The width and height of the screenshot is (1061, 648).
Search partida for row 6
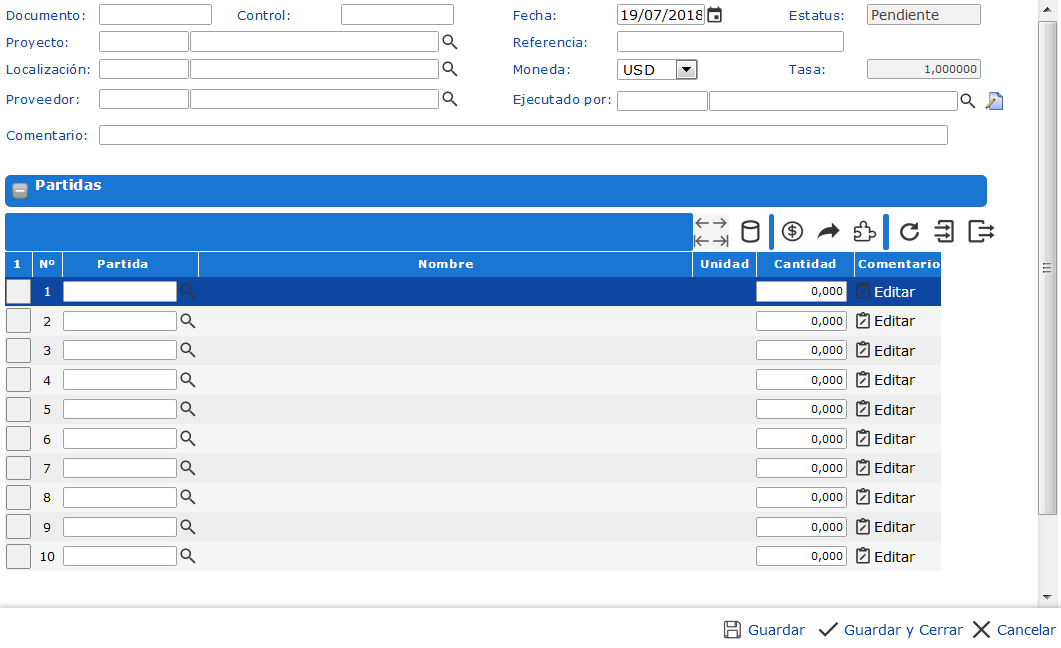pyautogui.click(x=187, y=438)
